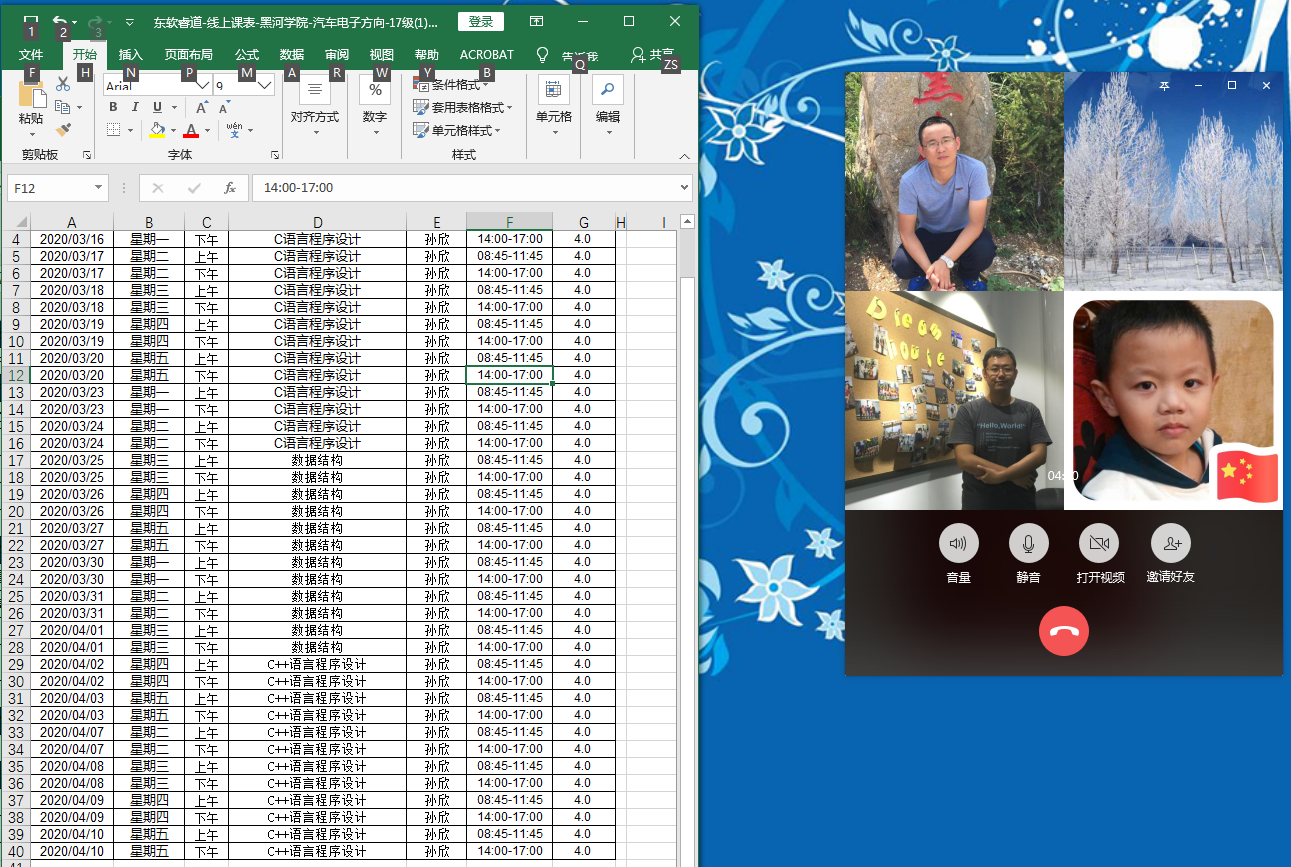Click the invite friends icon in call
1291x867 pixels.
[x=1170, y=544]
